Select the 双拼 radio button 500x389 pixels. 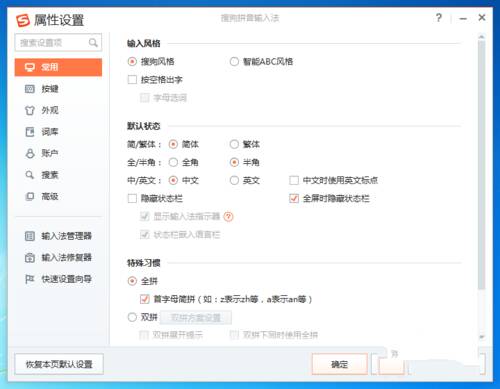click(x=132, y=317)
